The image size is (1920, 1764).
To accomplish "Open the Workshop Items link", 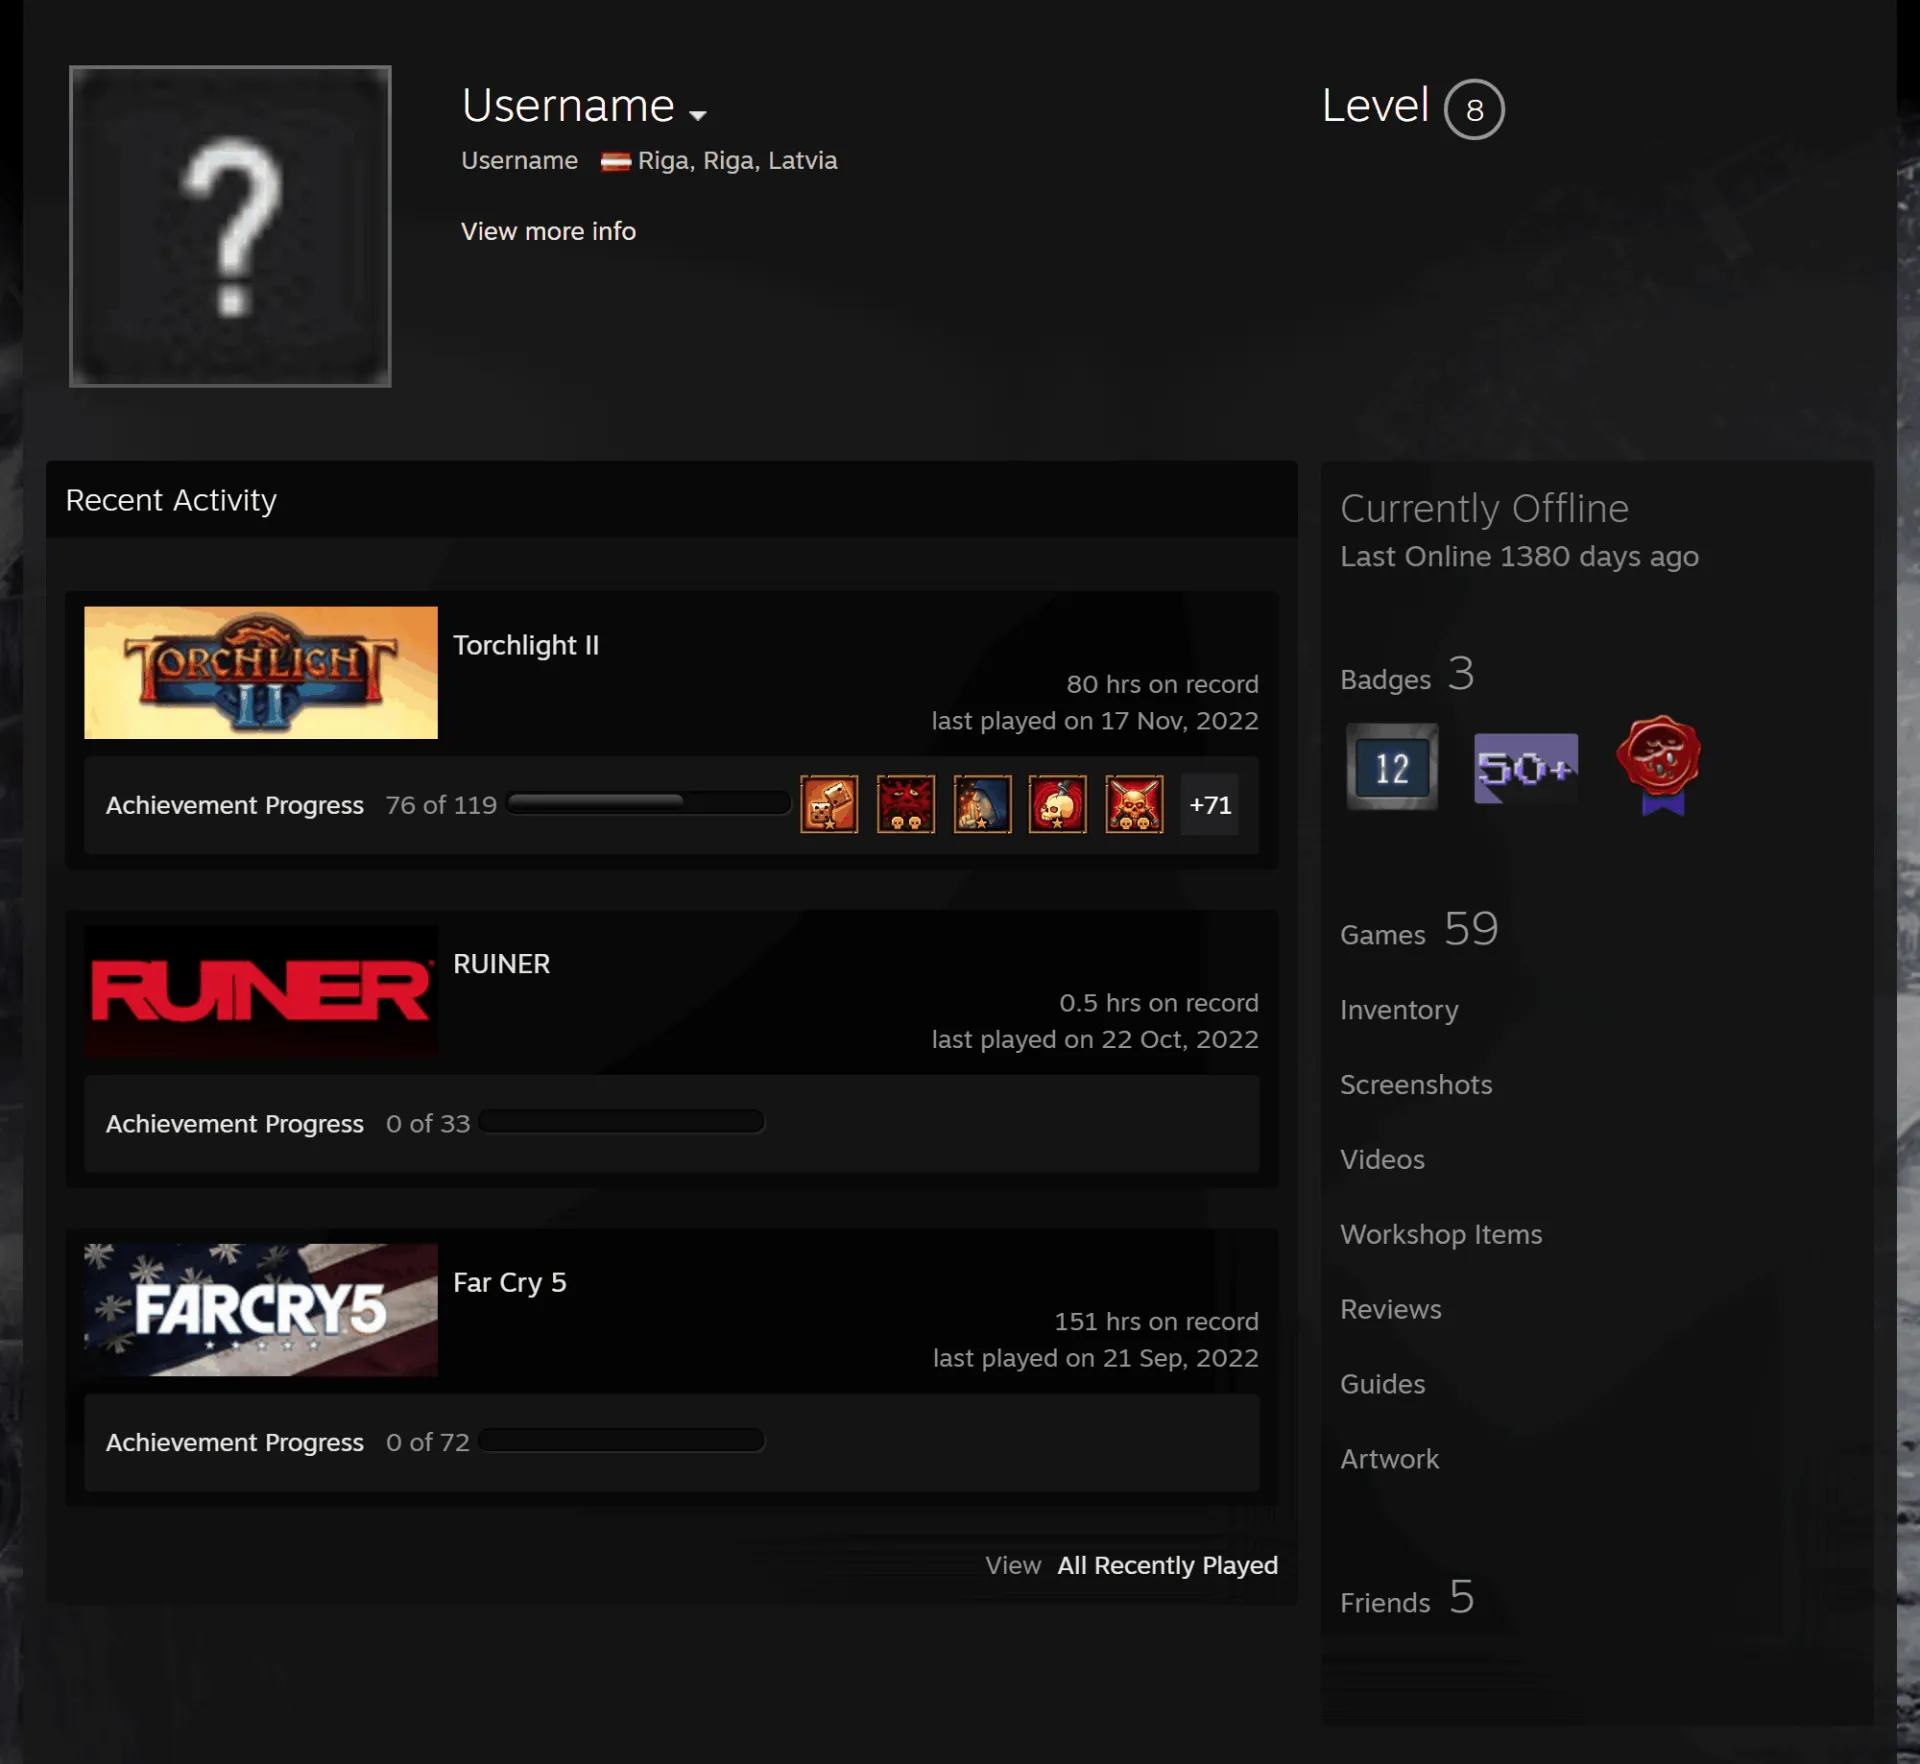I will point(1441,1235).
